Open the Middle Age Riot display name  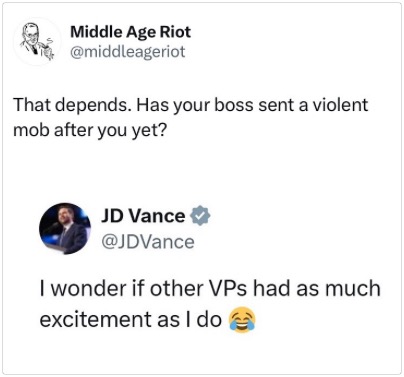pyautogui.click(x=131, y=32)
